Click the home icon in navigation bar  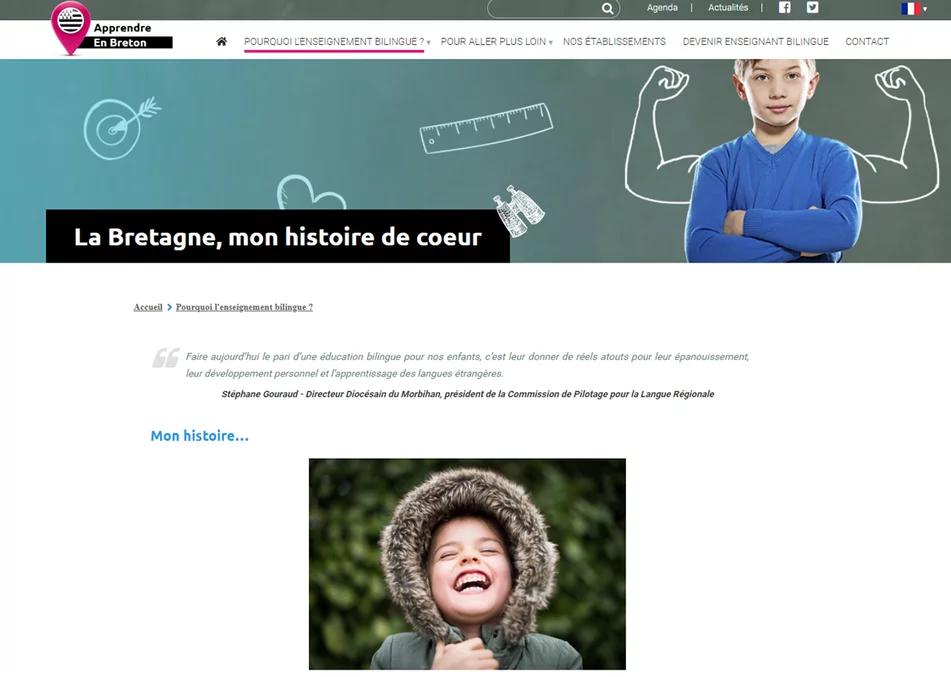(221, 42)
